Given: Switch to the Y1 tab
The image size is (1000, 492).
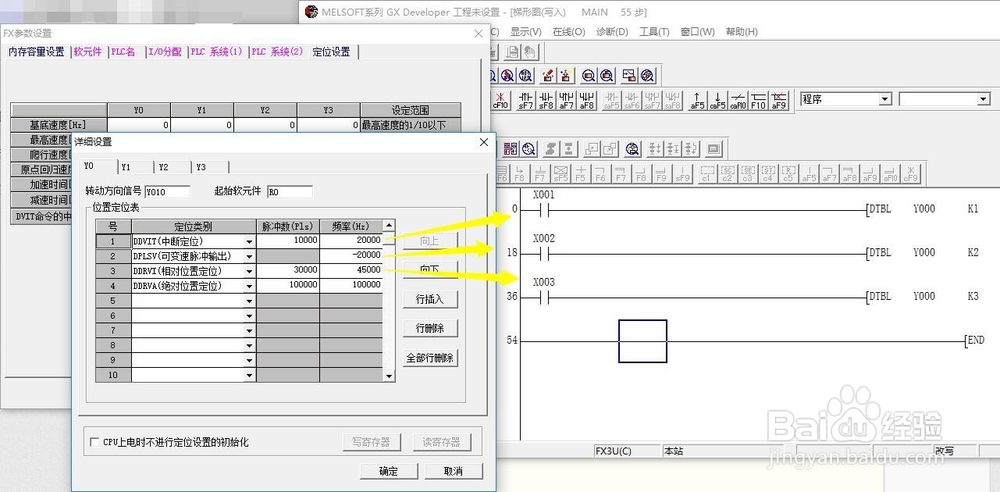Looking at the screenshot, I should [x=126, y=167].
